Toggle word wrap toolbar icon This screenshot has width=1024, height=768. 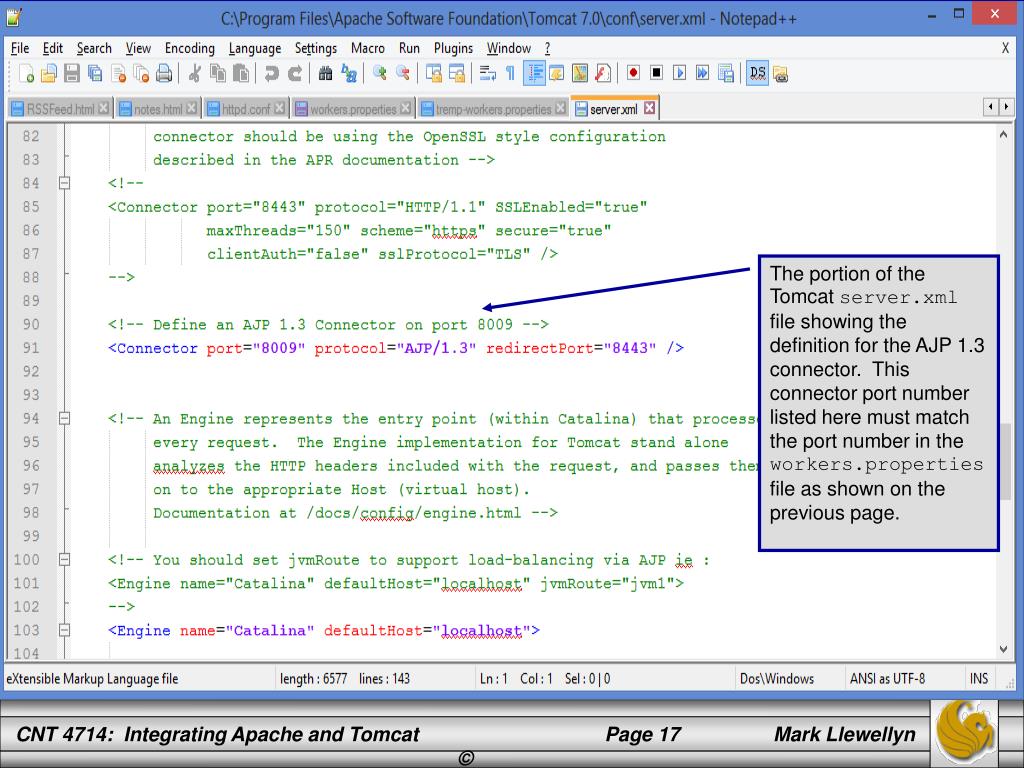coord(487,73)
